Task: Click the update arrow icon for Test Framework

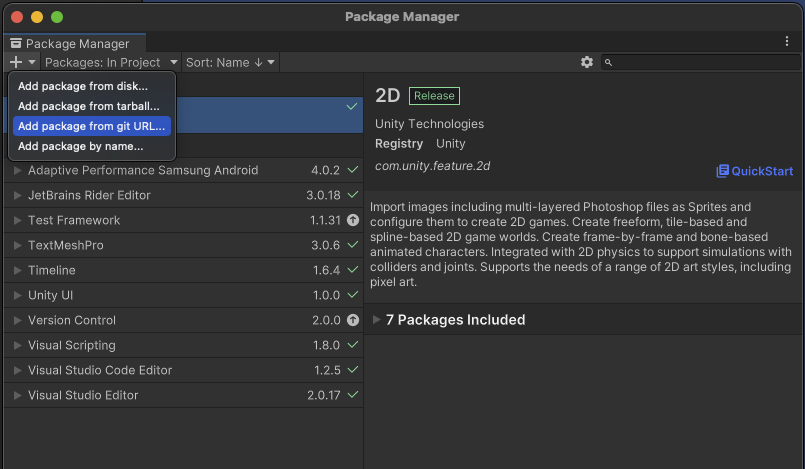Action: coord(352,220)
